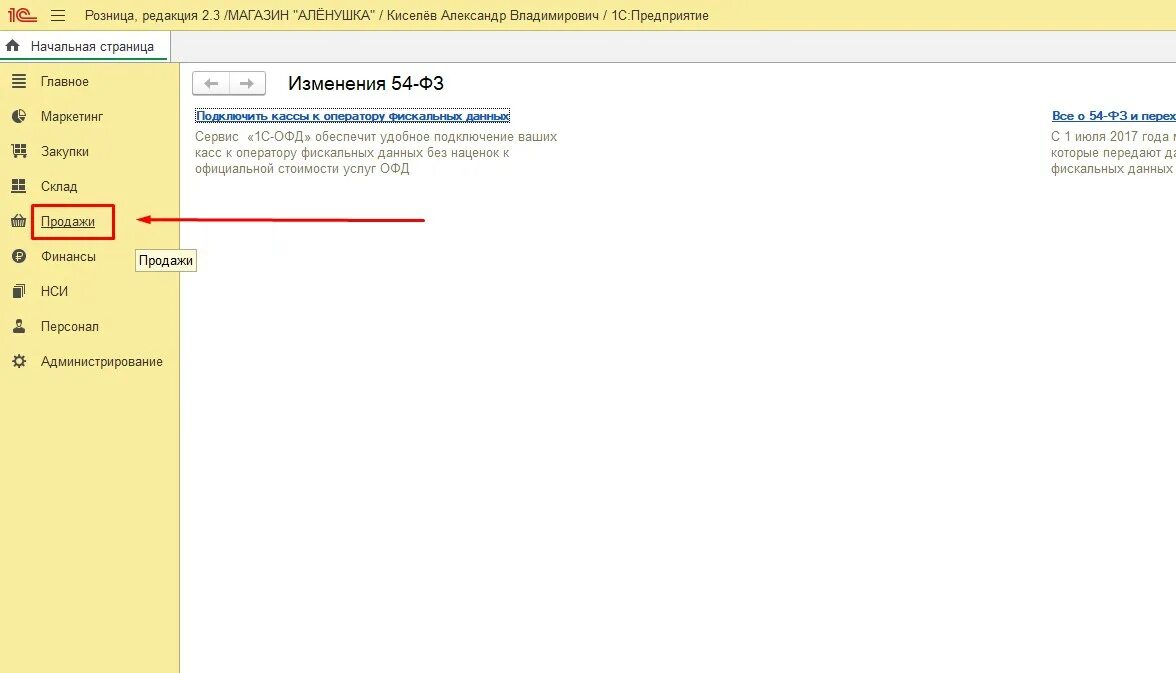Click the Персонал person icon
The height and width of the screenshot is (673, 1176).
pyautogui.click(x=19, y=326)
